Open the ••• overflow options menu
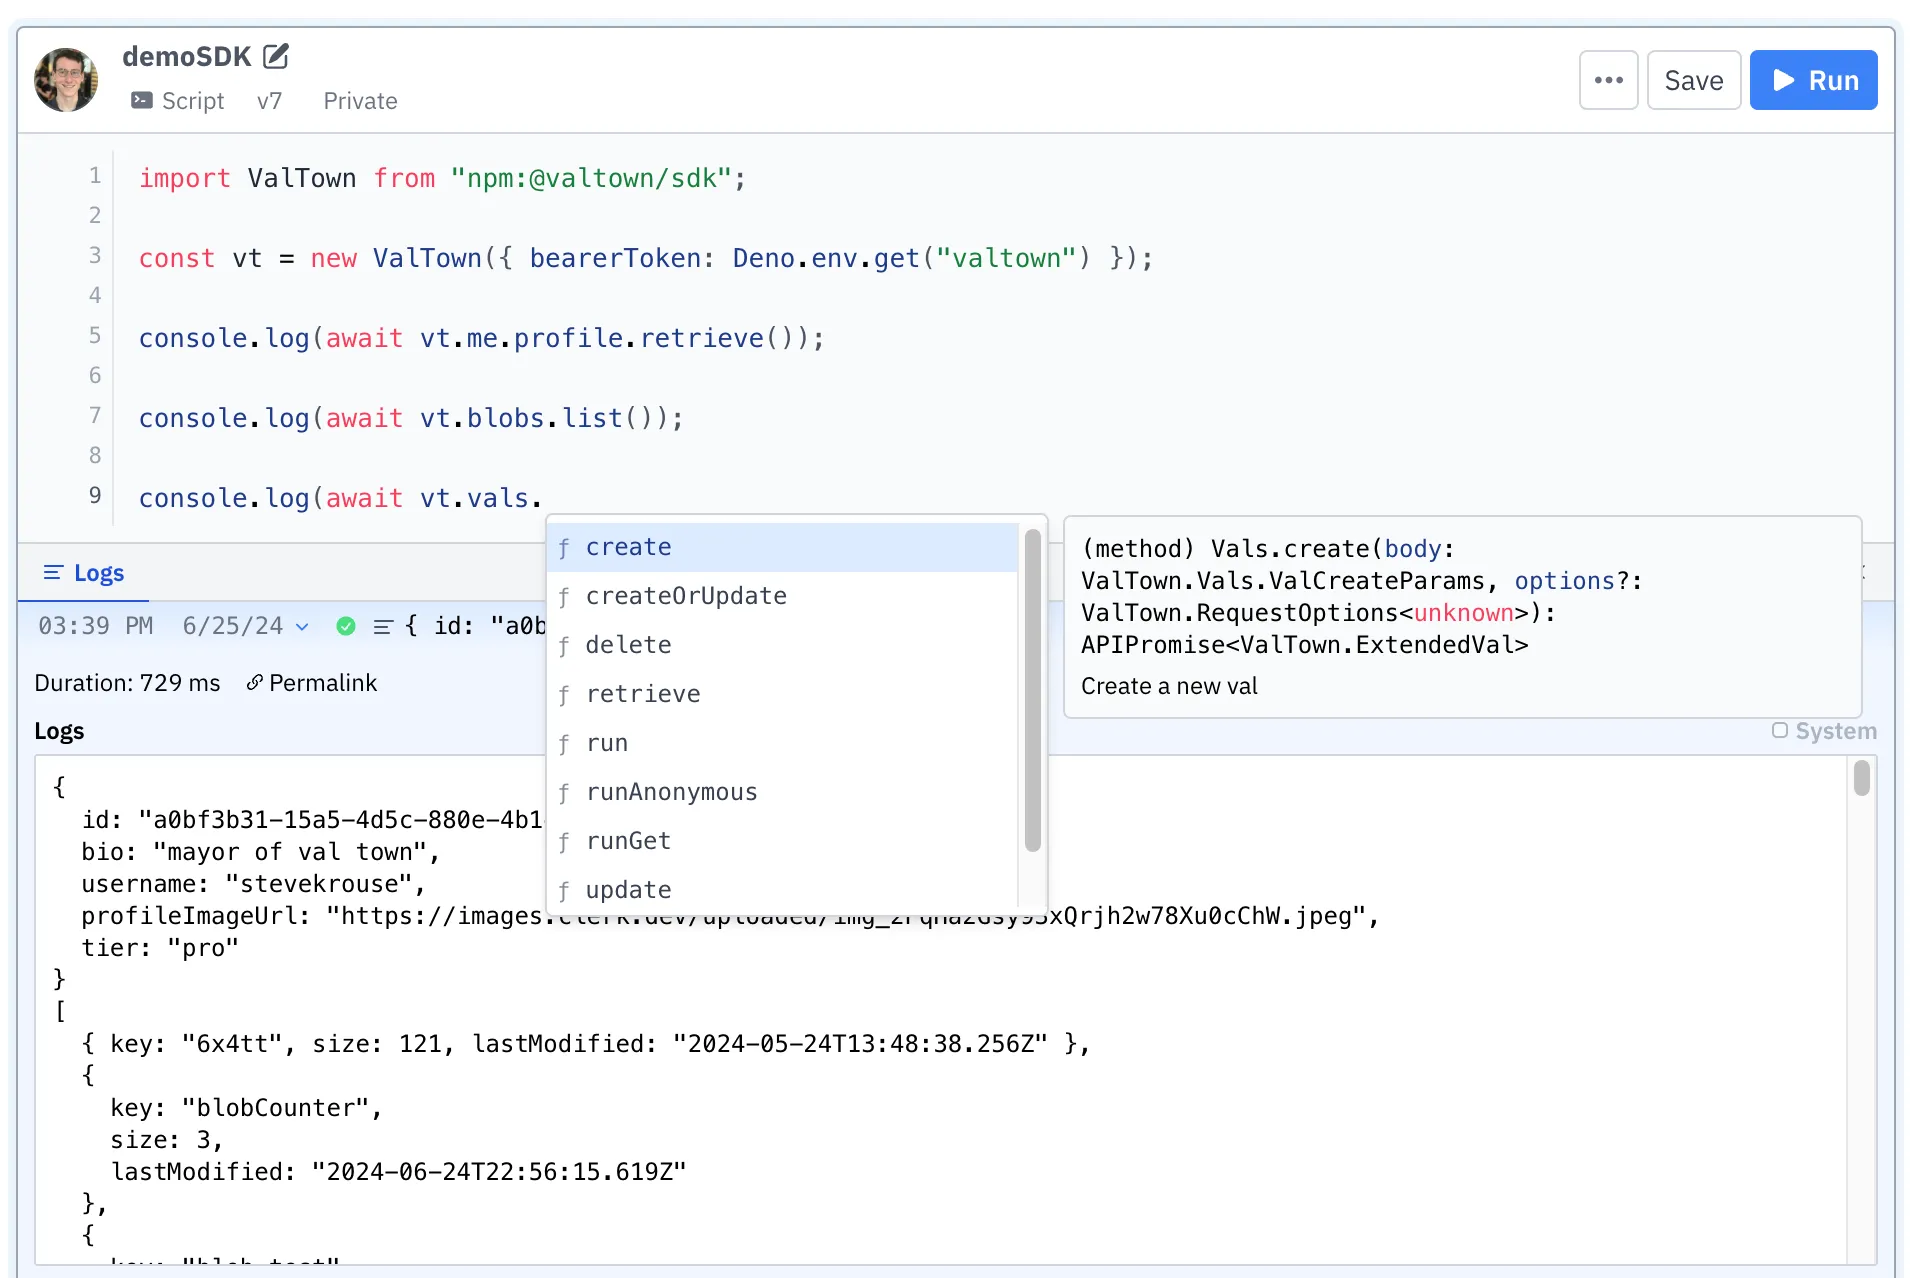This screenshot has height=1278, width=1920. pyautogui.click(x=1608, y=79)
